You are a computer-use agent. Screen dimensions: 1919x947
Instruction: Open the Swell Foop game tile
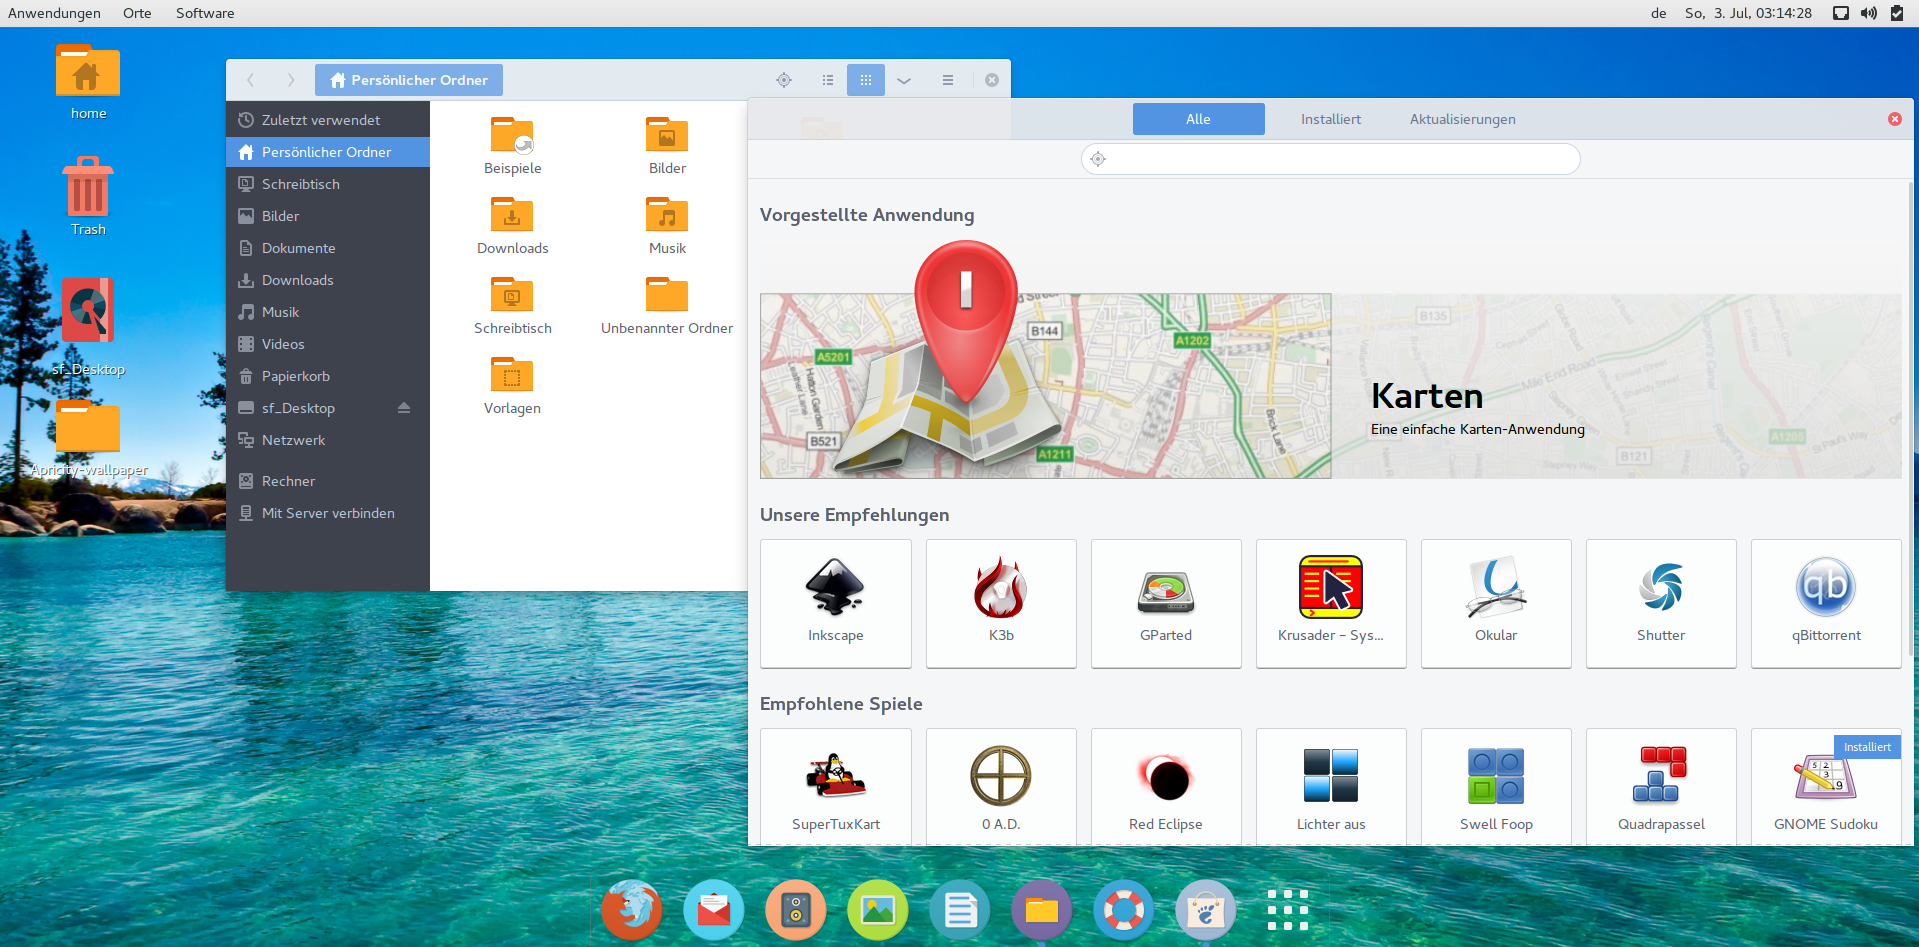click(1496, 787)
